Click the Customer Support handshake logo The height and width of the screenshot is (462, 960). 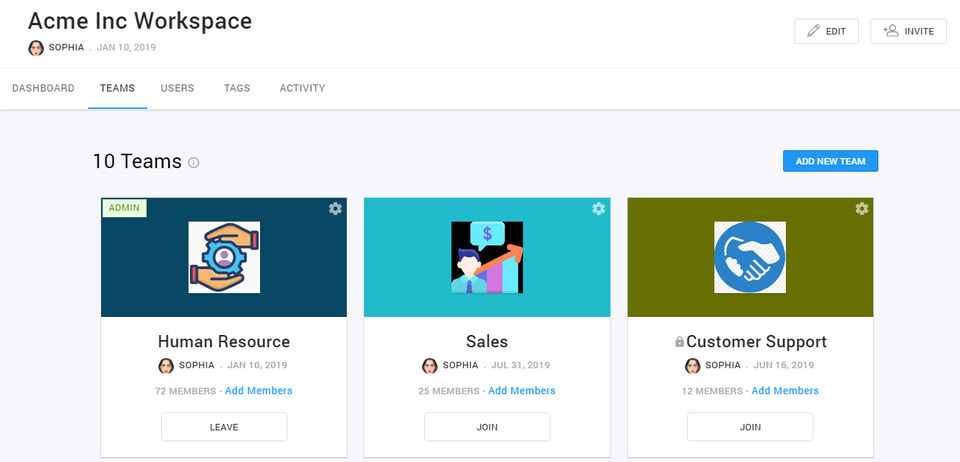coord(750,257)
